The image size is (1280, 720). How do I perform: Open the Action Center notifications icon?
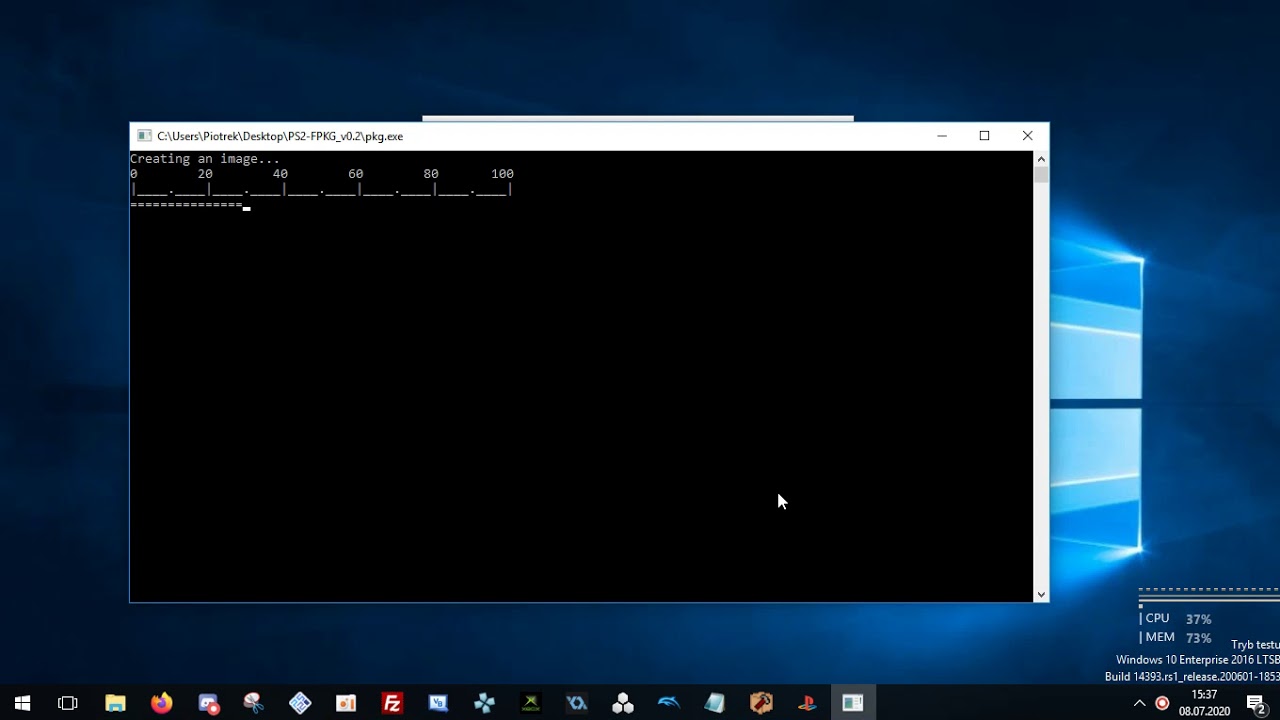1256,703
